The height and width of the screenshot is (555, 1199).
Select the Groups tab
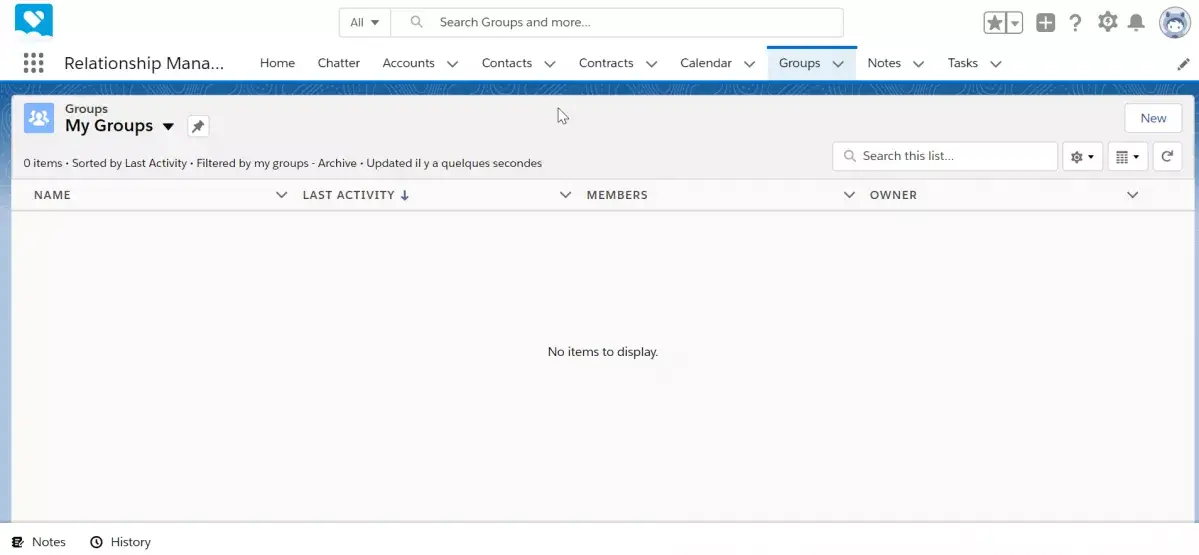799,63
